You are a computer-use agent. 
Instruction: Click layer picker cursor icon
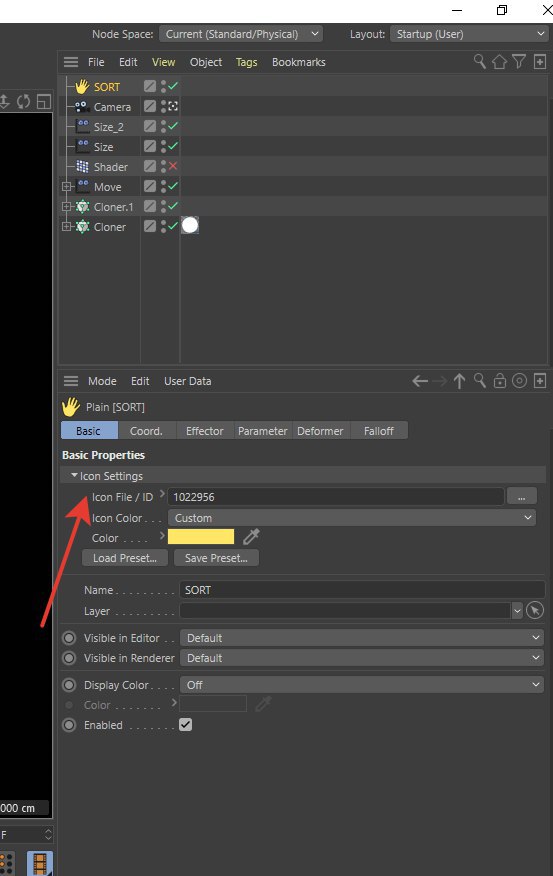pyautogui.click(x=535, y=611)
